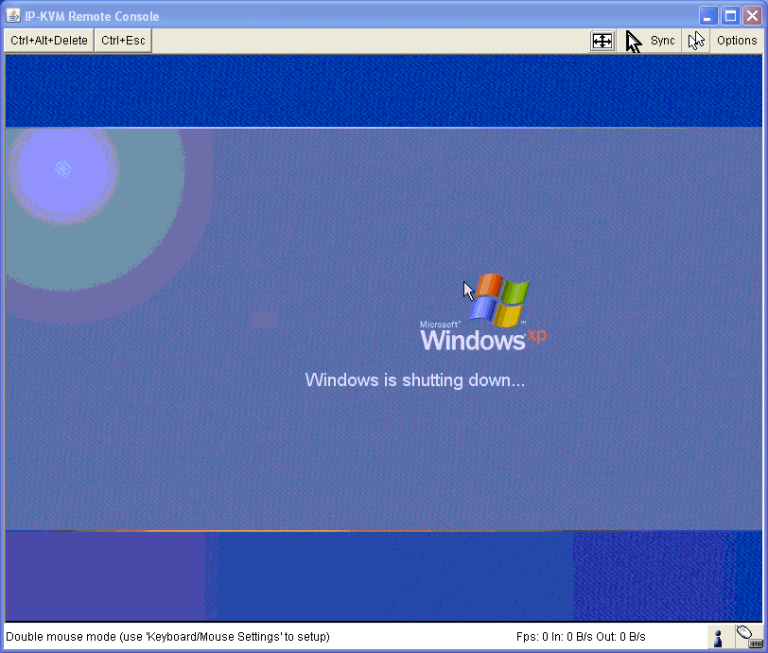Click the Windows XP flag logo in the remote screen
This screenshot has width=768, height=653.
click(500, 300)
